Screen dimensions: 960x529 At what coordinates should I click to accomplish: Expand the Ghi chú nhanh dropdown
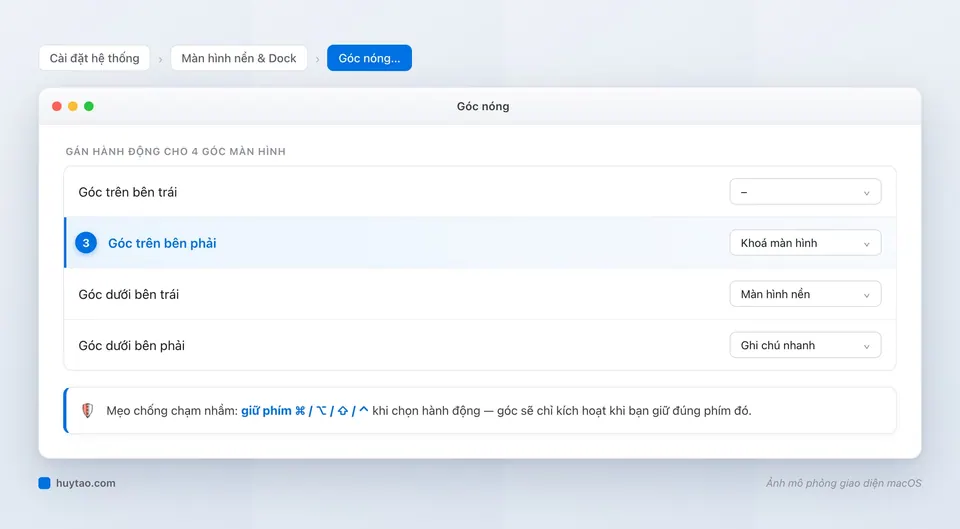coord(805,345)
